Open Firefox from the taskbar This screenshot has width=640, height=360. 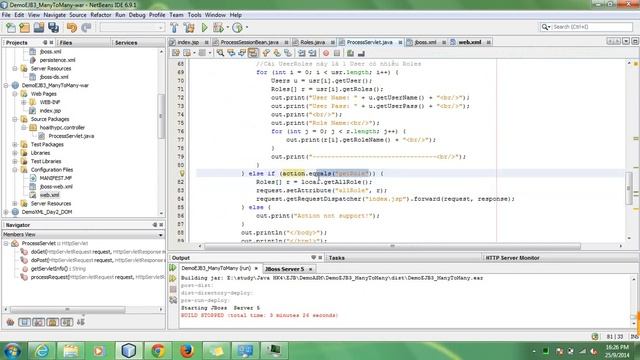coord(187,351)
